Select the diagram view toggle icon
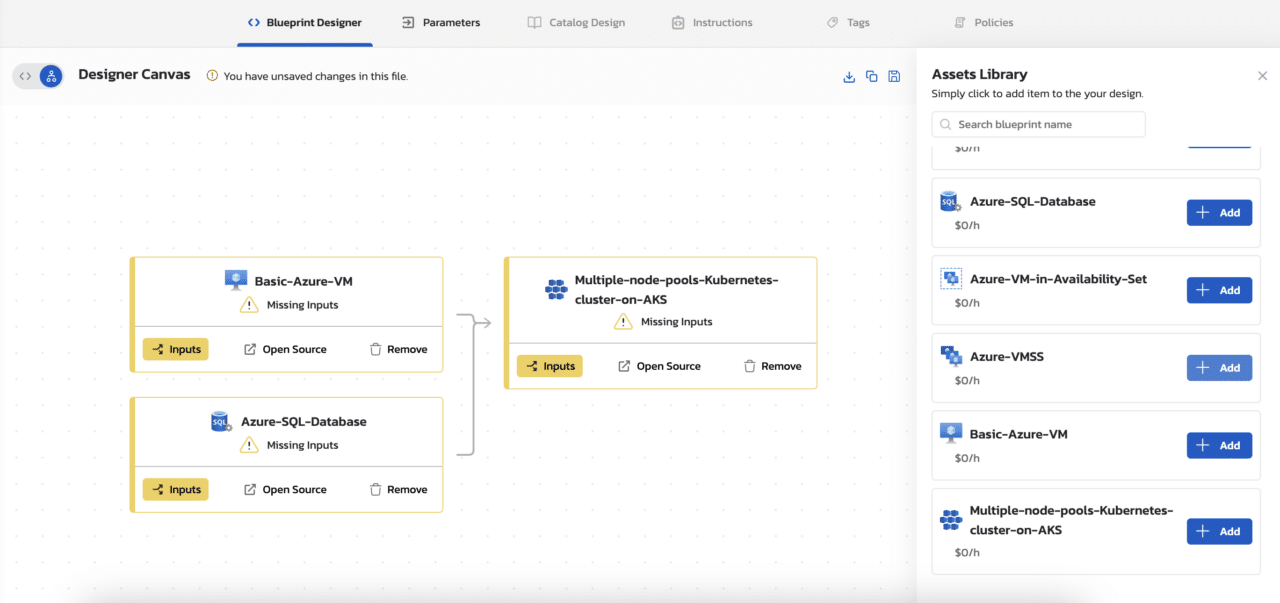1280x603 pixels. [x=50, y=76]
